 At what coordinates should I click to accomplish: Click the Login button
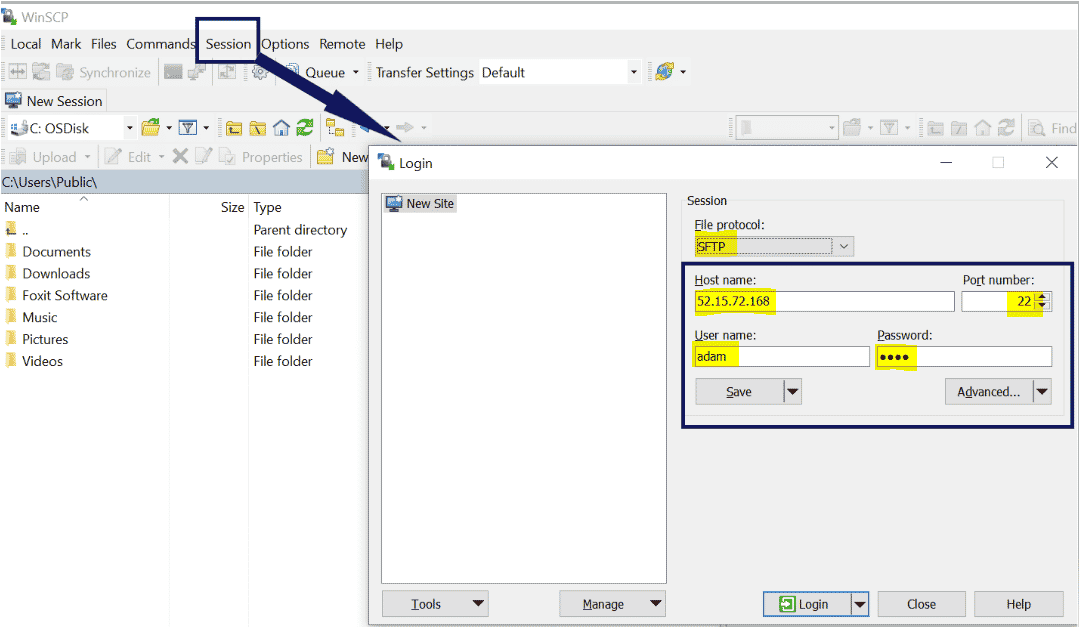pyautogui.click(x=807, y=605)
